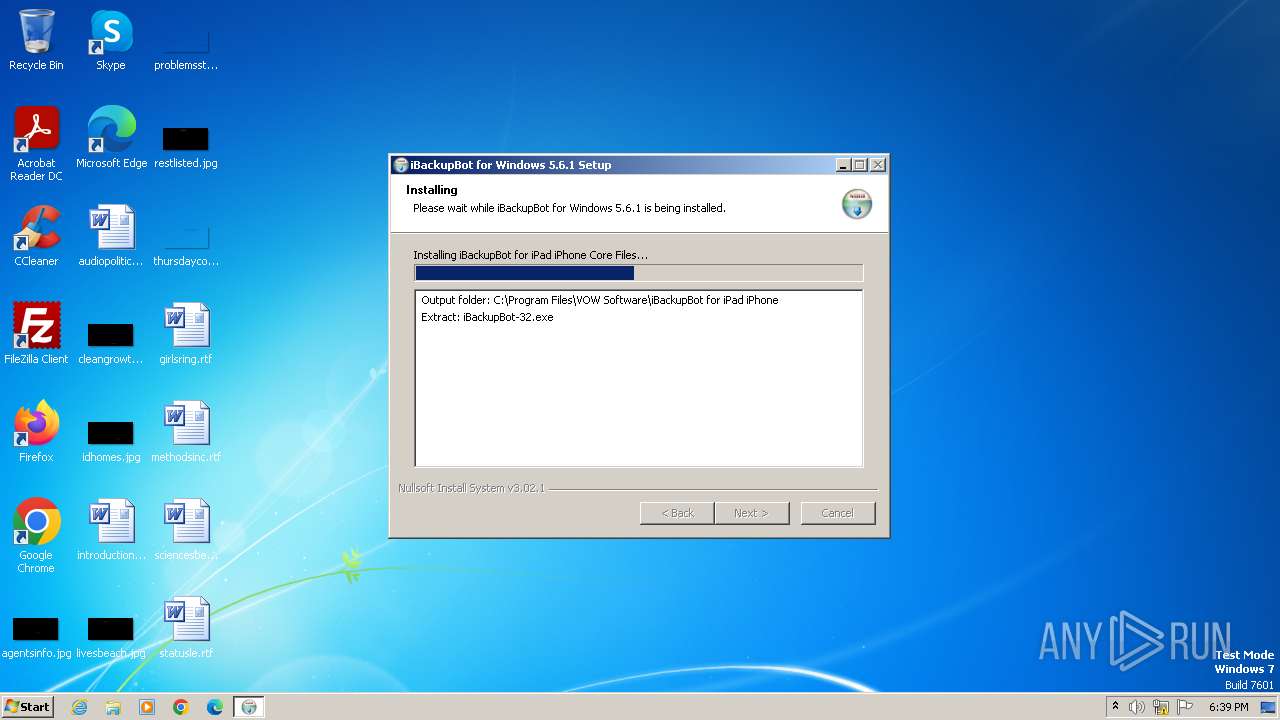Image resolution: width=1280 pixels, height=720 pixels.
Task: Open the Skype desktop shortcut
Action: point(111,40)
